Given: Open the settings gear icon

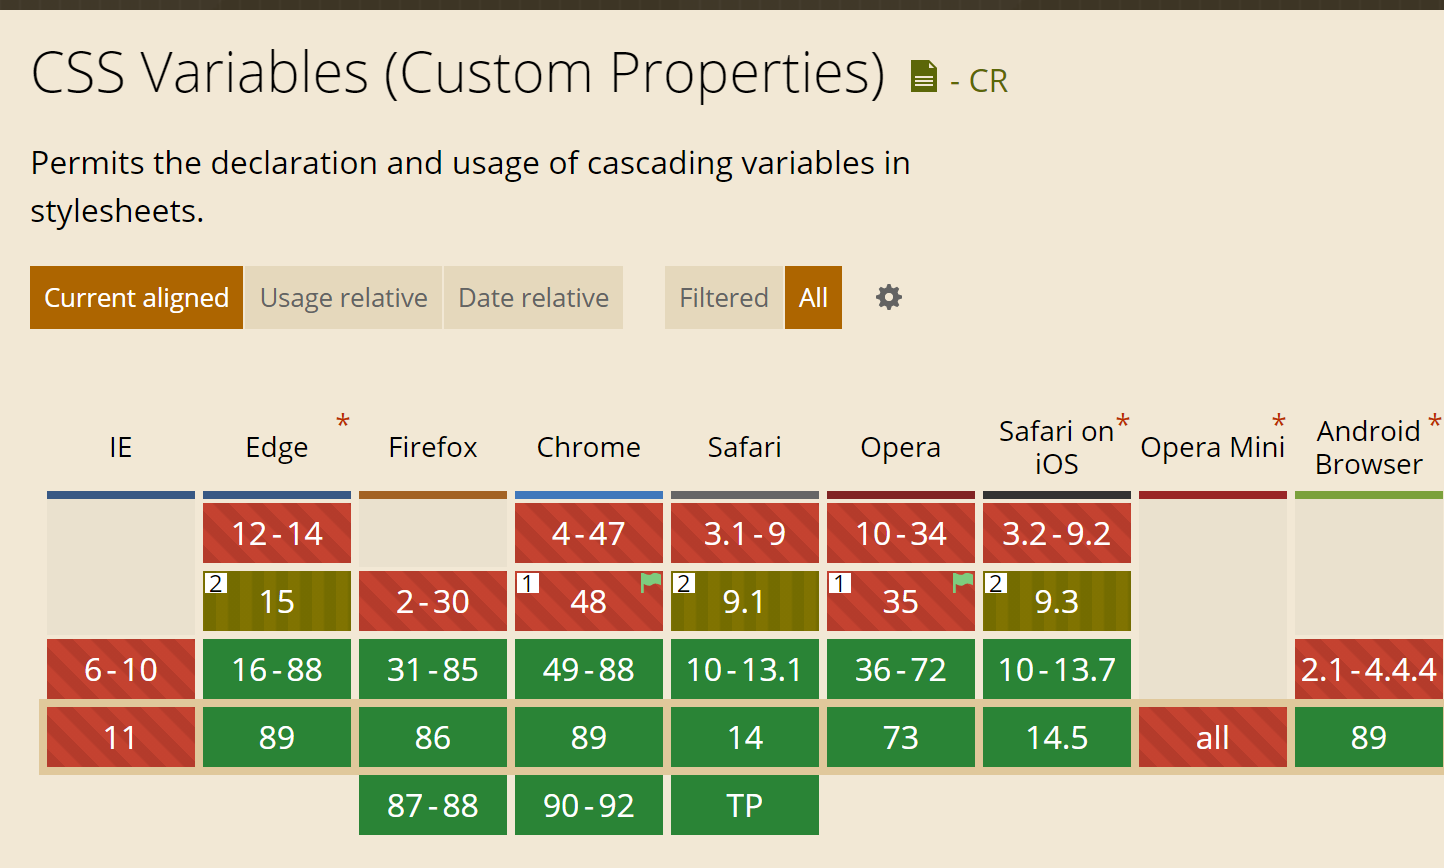Looking at the screenshot, I should (889, 297).
